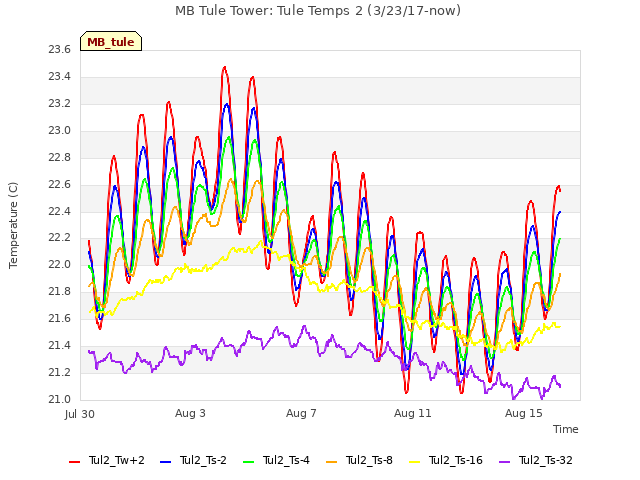Click the MB_tule label box
The width and height of the screenshot is (640, 480).
111,41
